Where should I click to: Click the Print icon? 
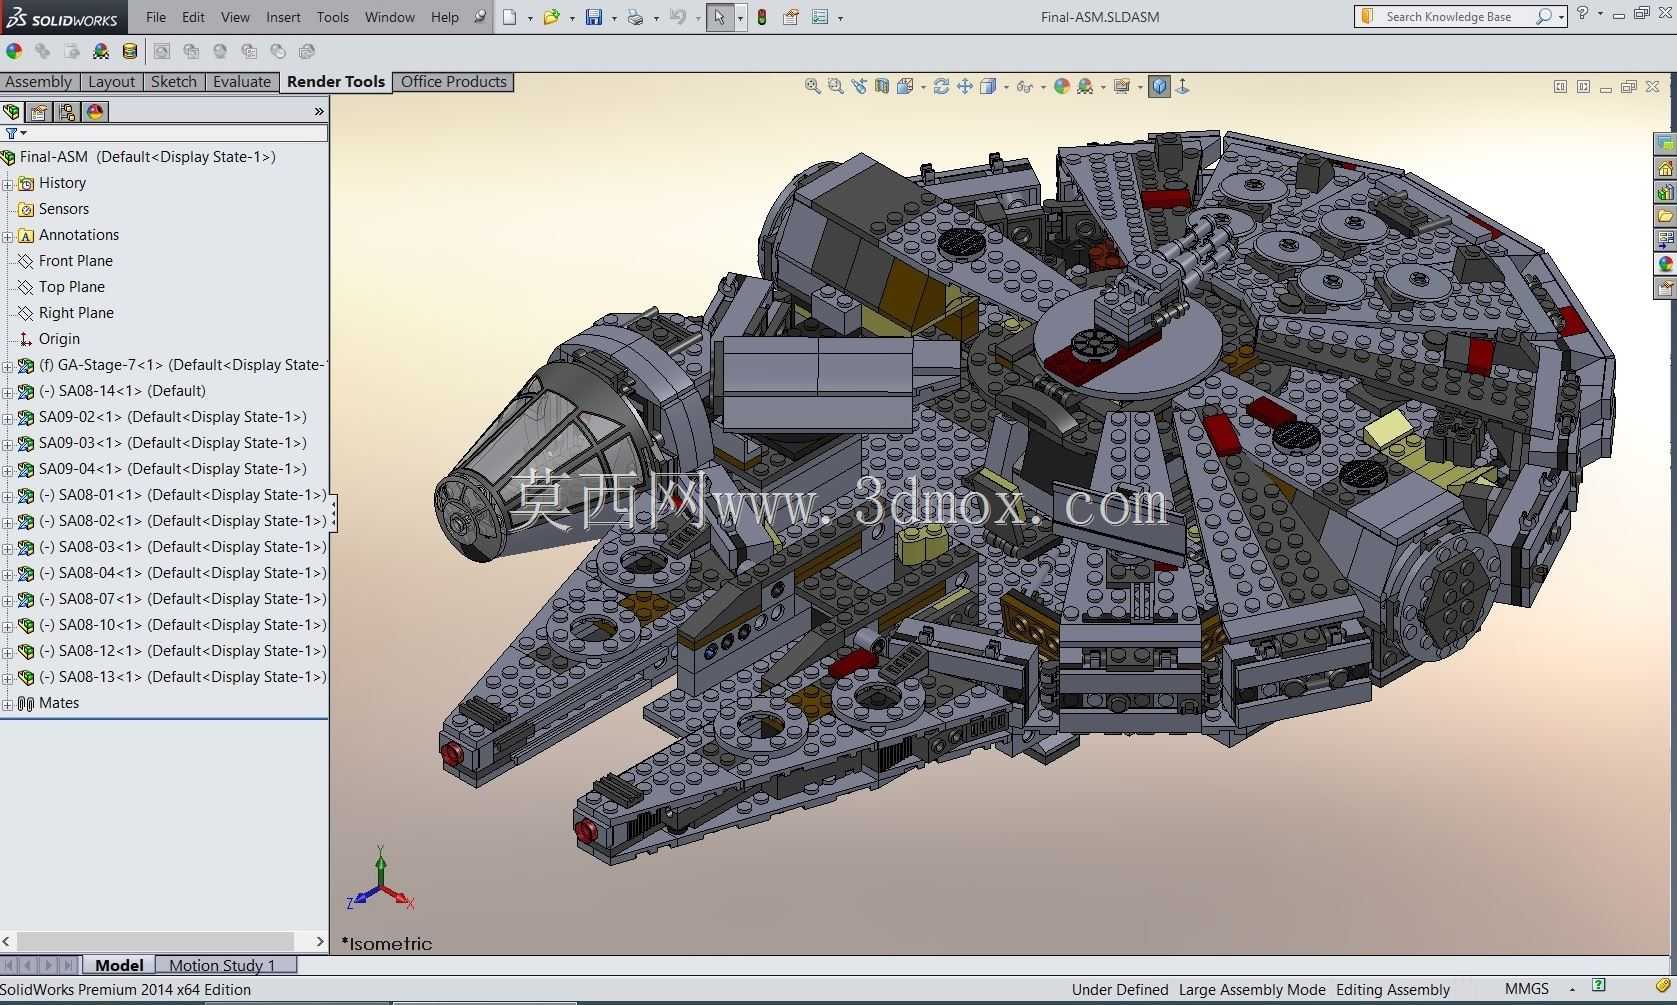click(635, 17)
